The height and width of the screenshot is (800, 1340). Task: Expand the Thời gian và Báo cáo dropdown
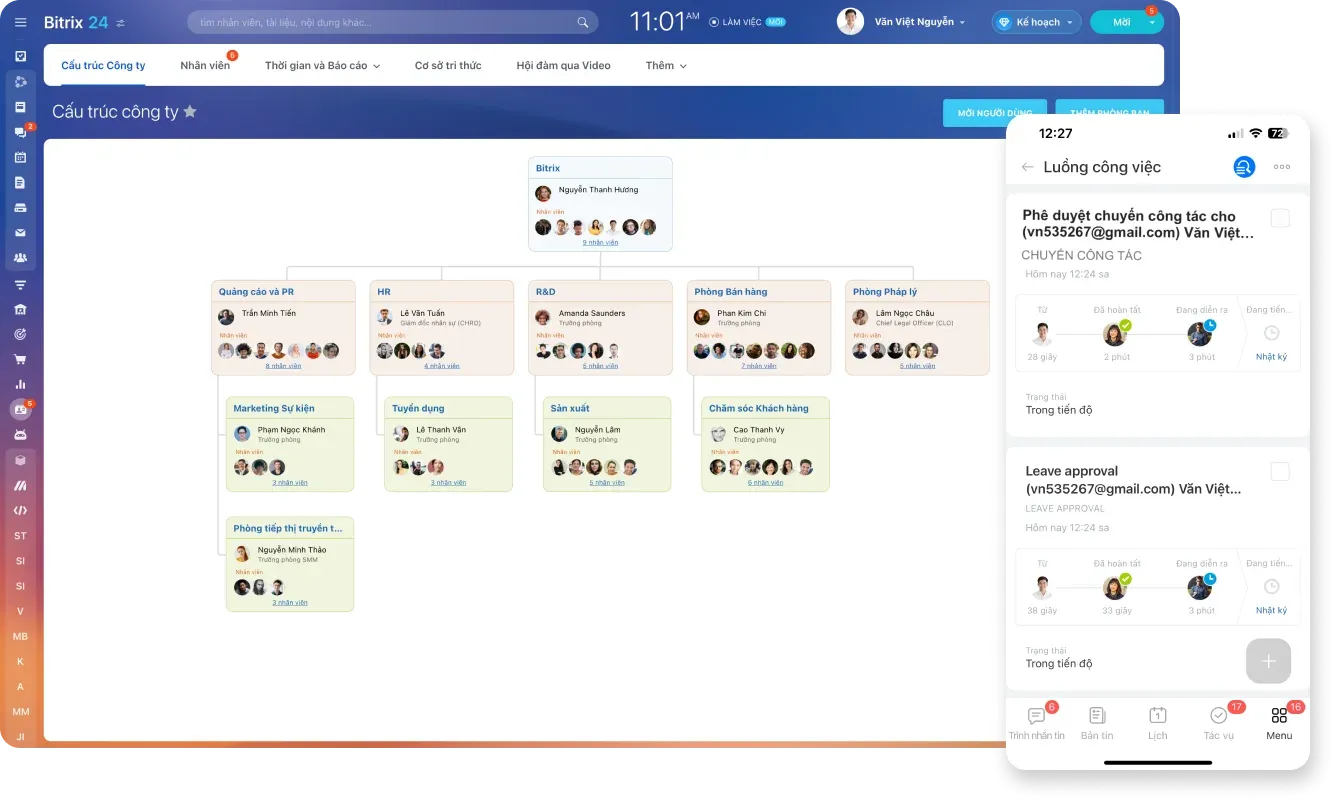coord(322,66)
